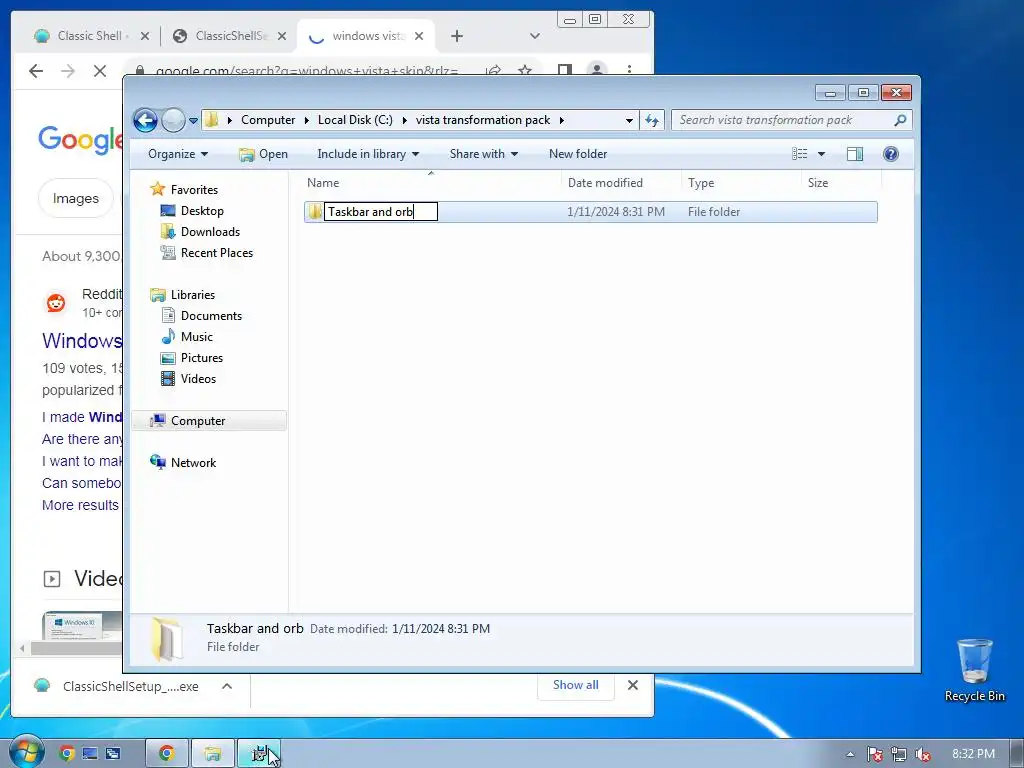Click the Change your view icon
Image resolution: width=1024 pixels, height=768 pixels.
point(799,154)
